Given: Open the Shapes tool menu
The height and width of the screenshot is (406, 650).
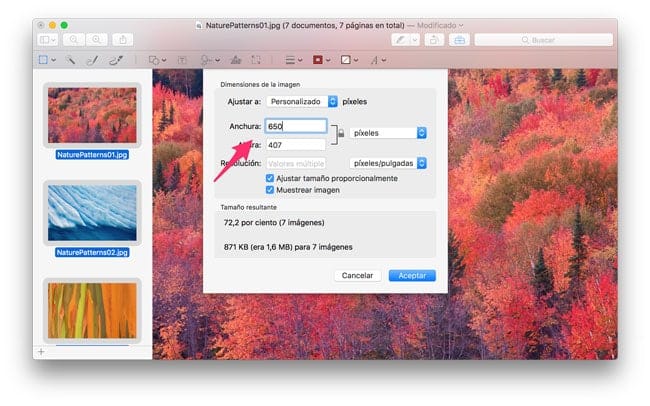Looking at the screenshot, I should [157, 60].
